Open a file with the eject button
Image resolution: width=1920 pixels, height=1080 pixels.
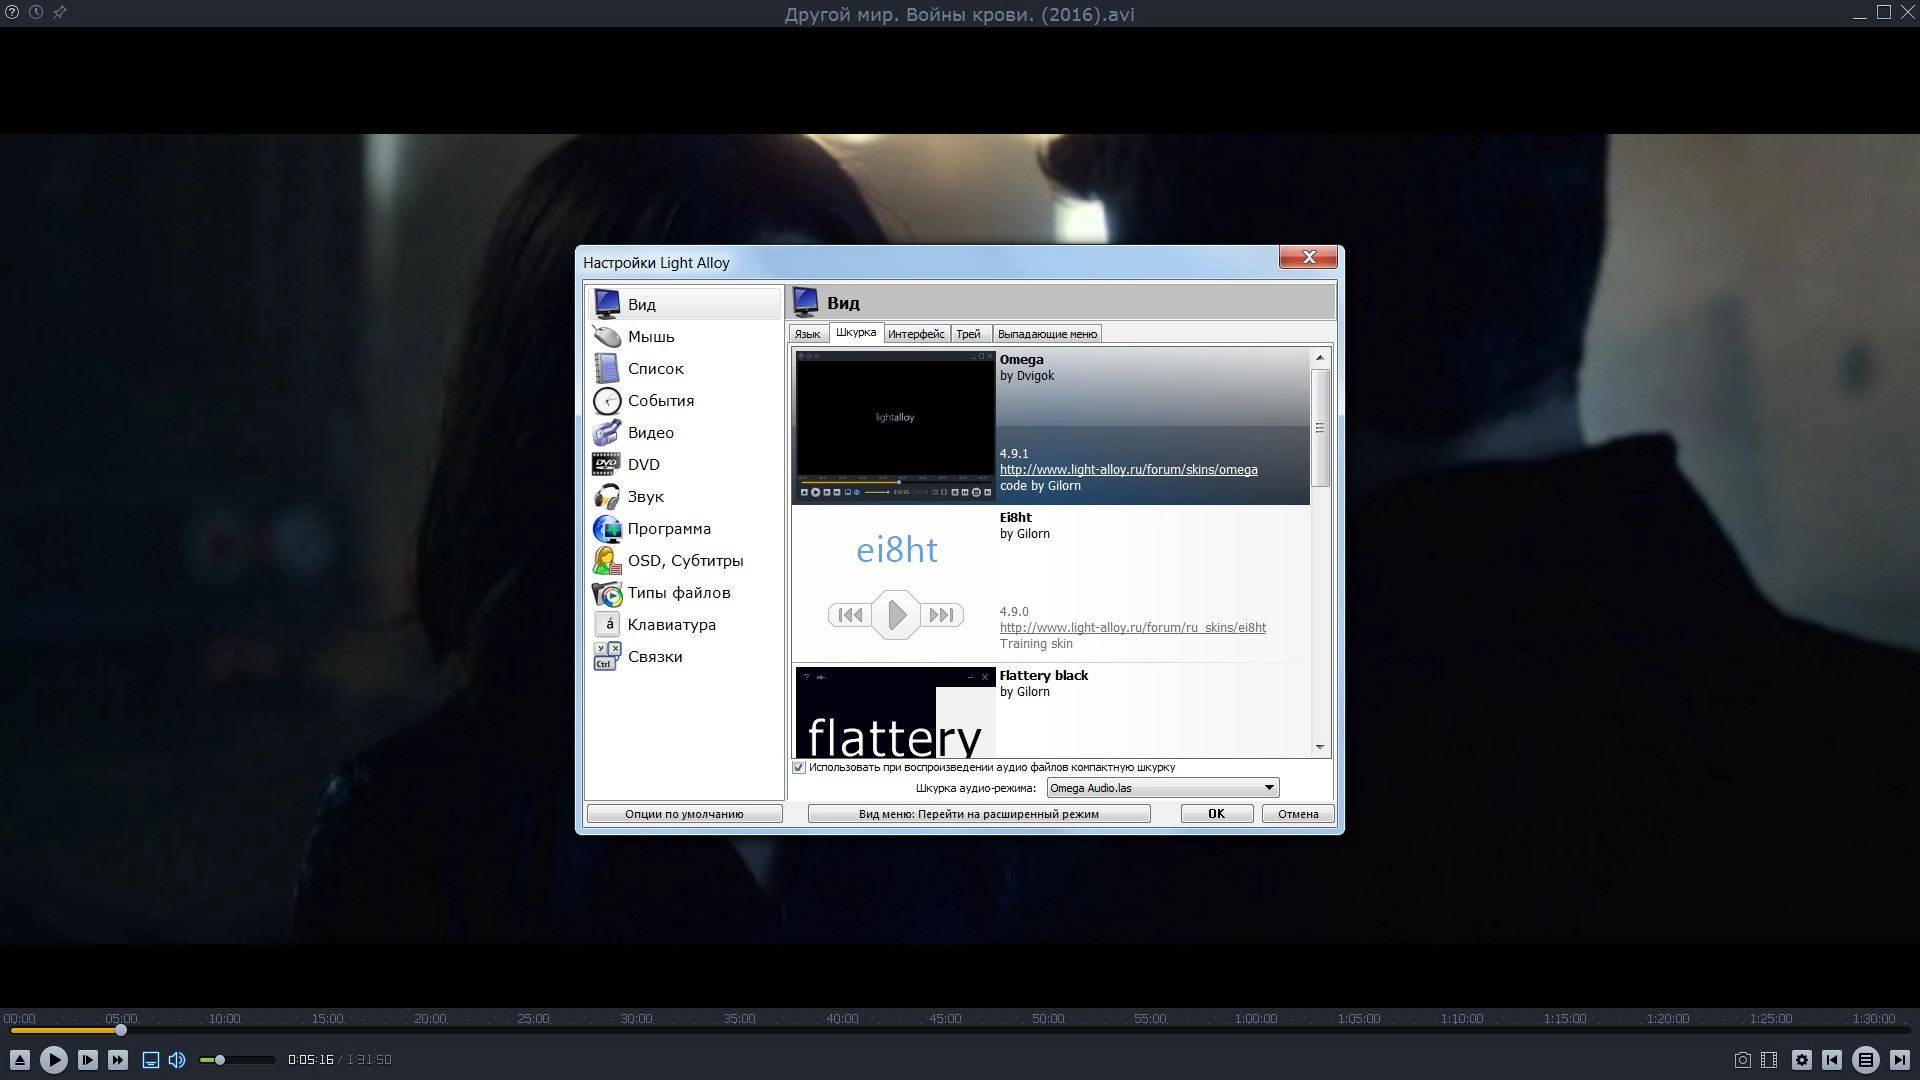[x=20, y=1060]
